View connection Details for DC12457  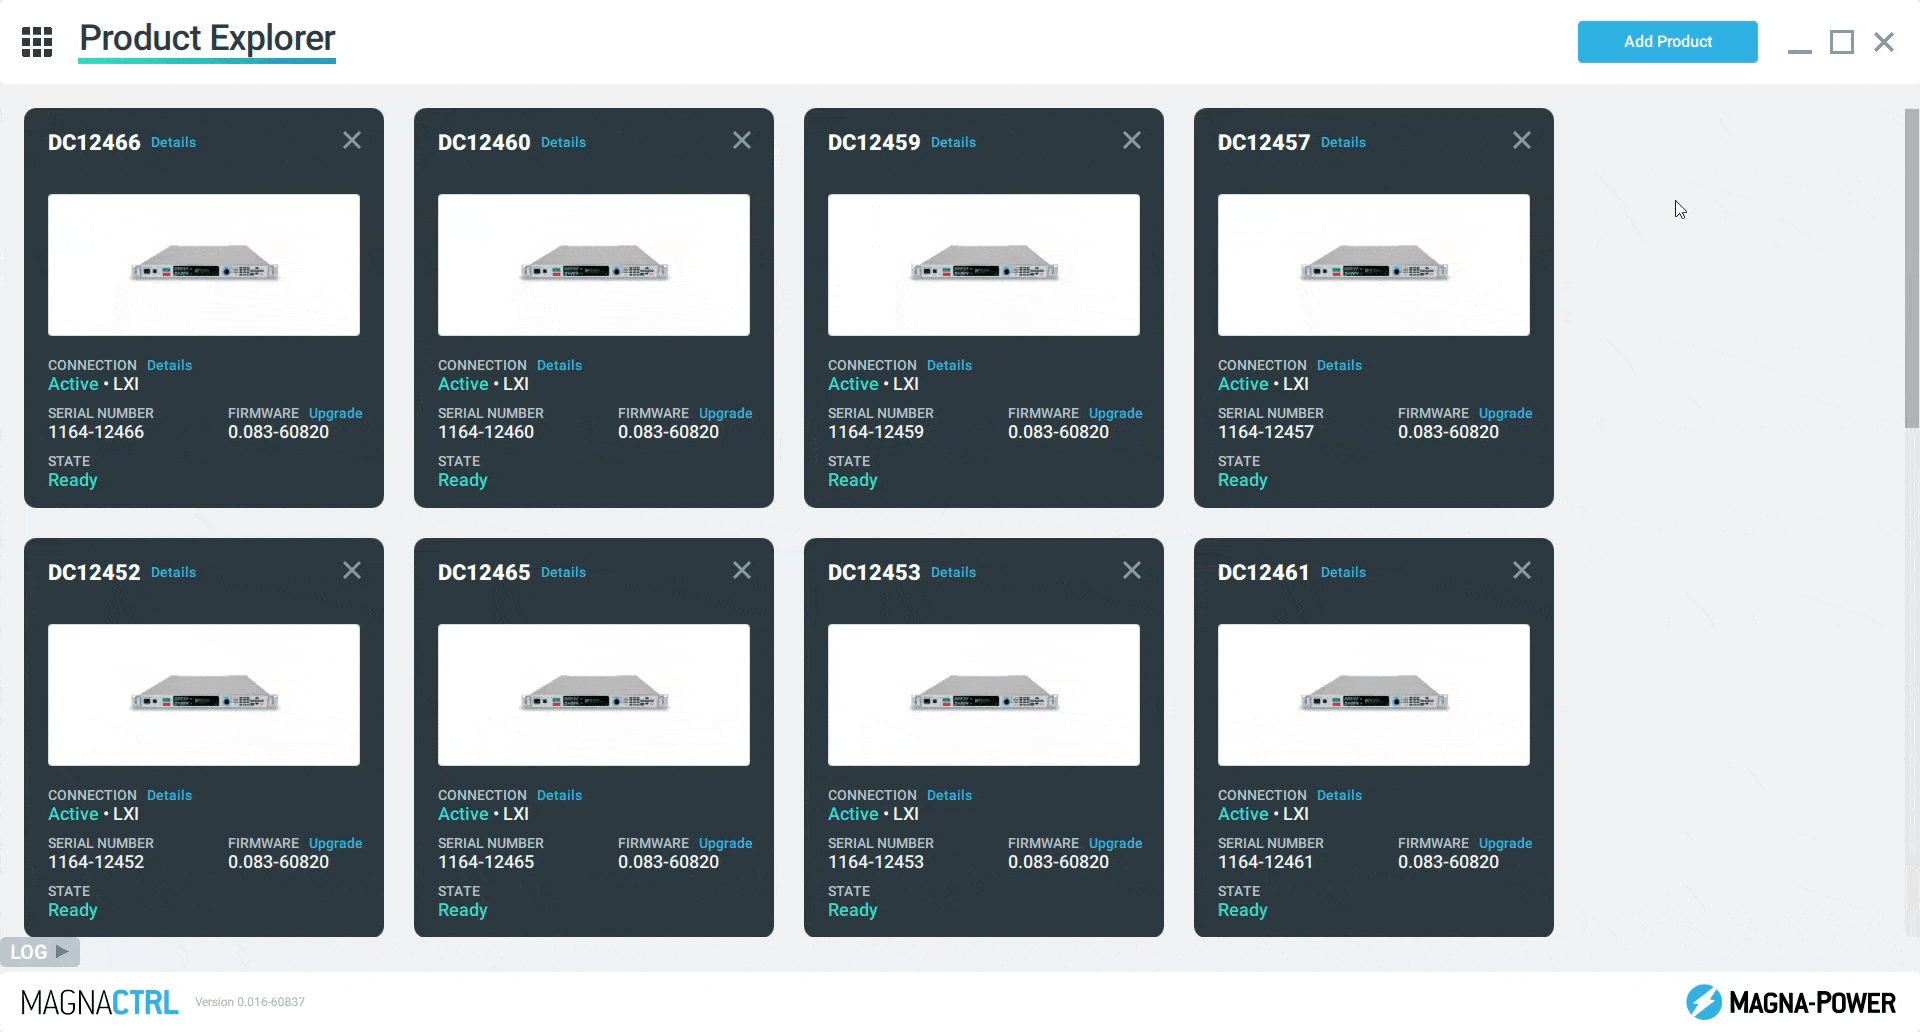tap(1339, 366)
